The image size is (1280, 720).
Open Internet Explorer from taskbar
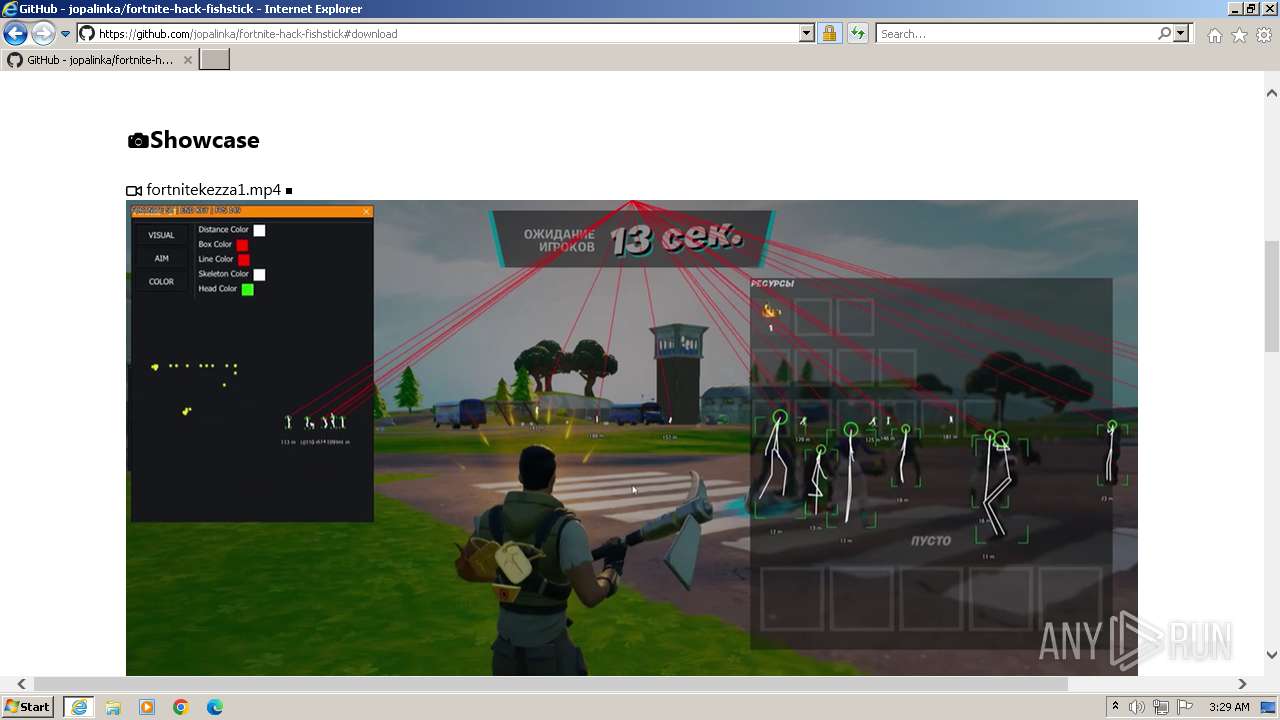78,707
